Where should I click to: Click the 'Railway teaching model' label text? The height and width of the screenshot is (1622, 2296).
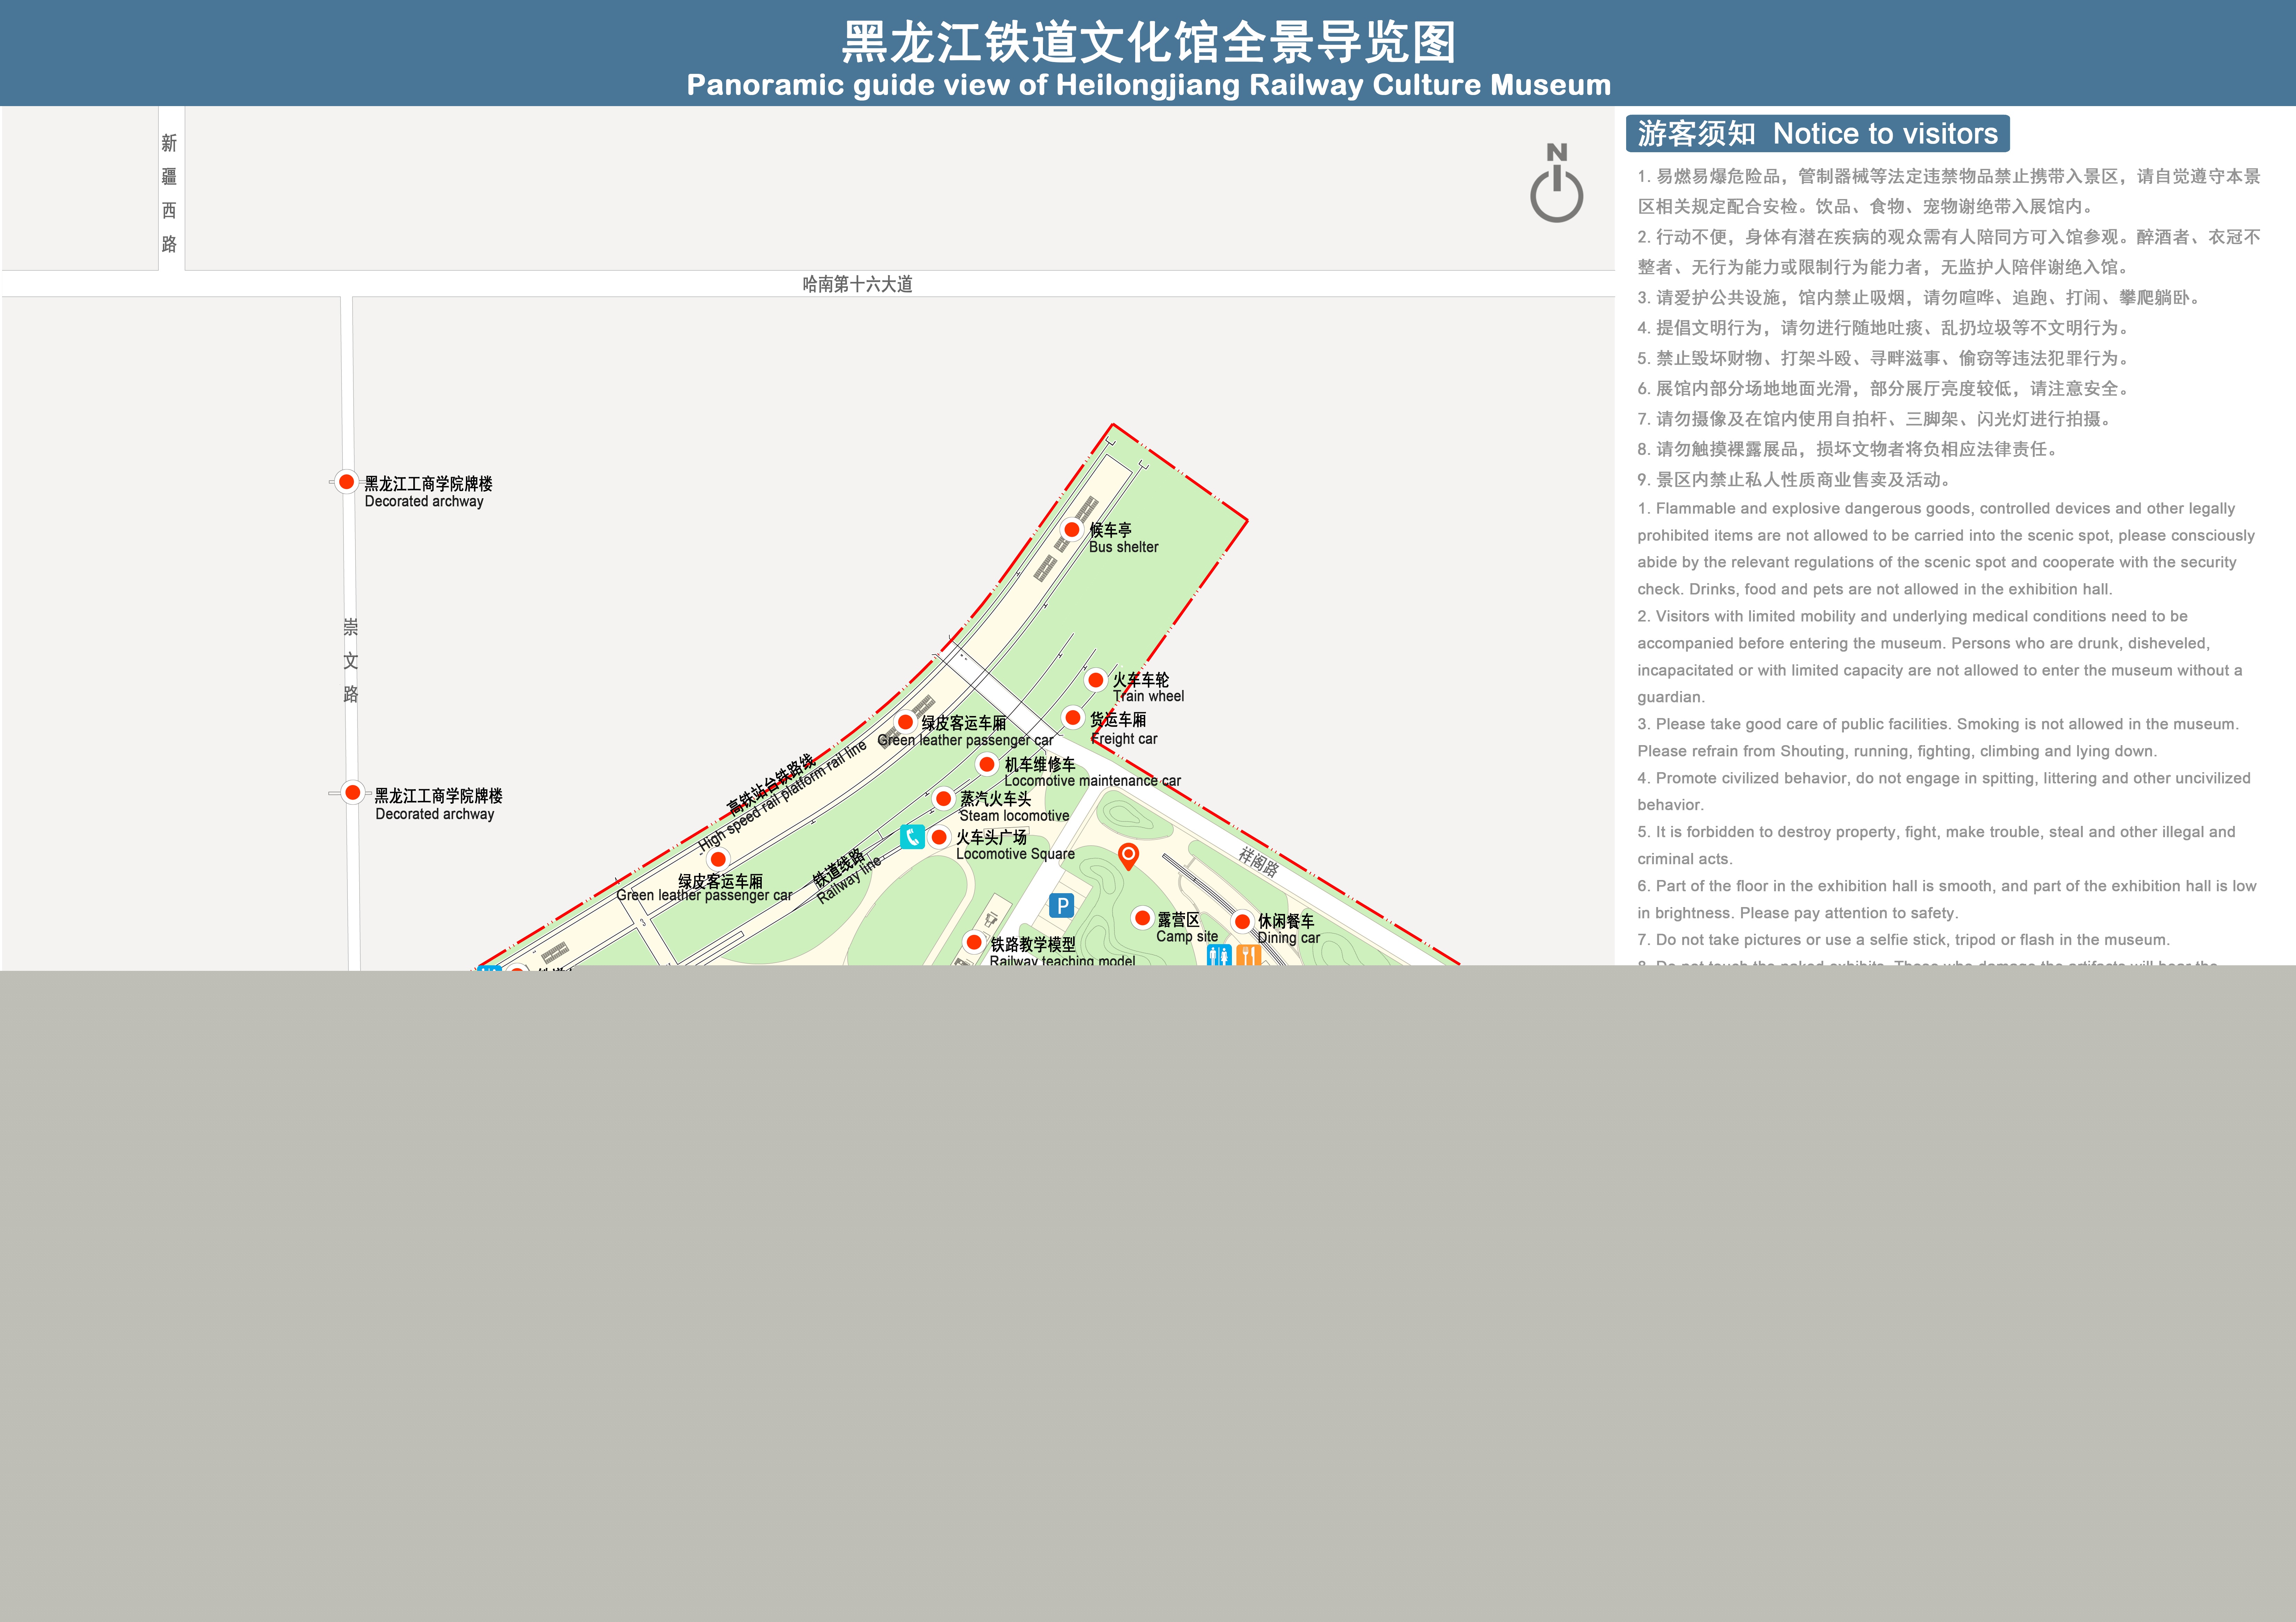coord(1062,961)
